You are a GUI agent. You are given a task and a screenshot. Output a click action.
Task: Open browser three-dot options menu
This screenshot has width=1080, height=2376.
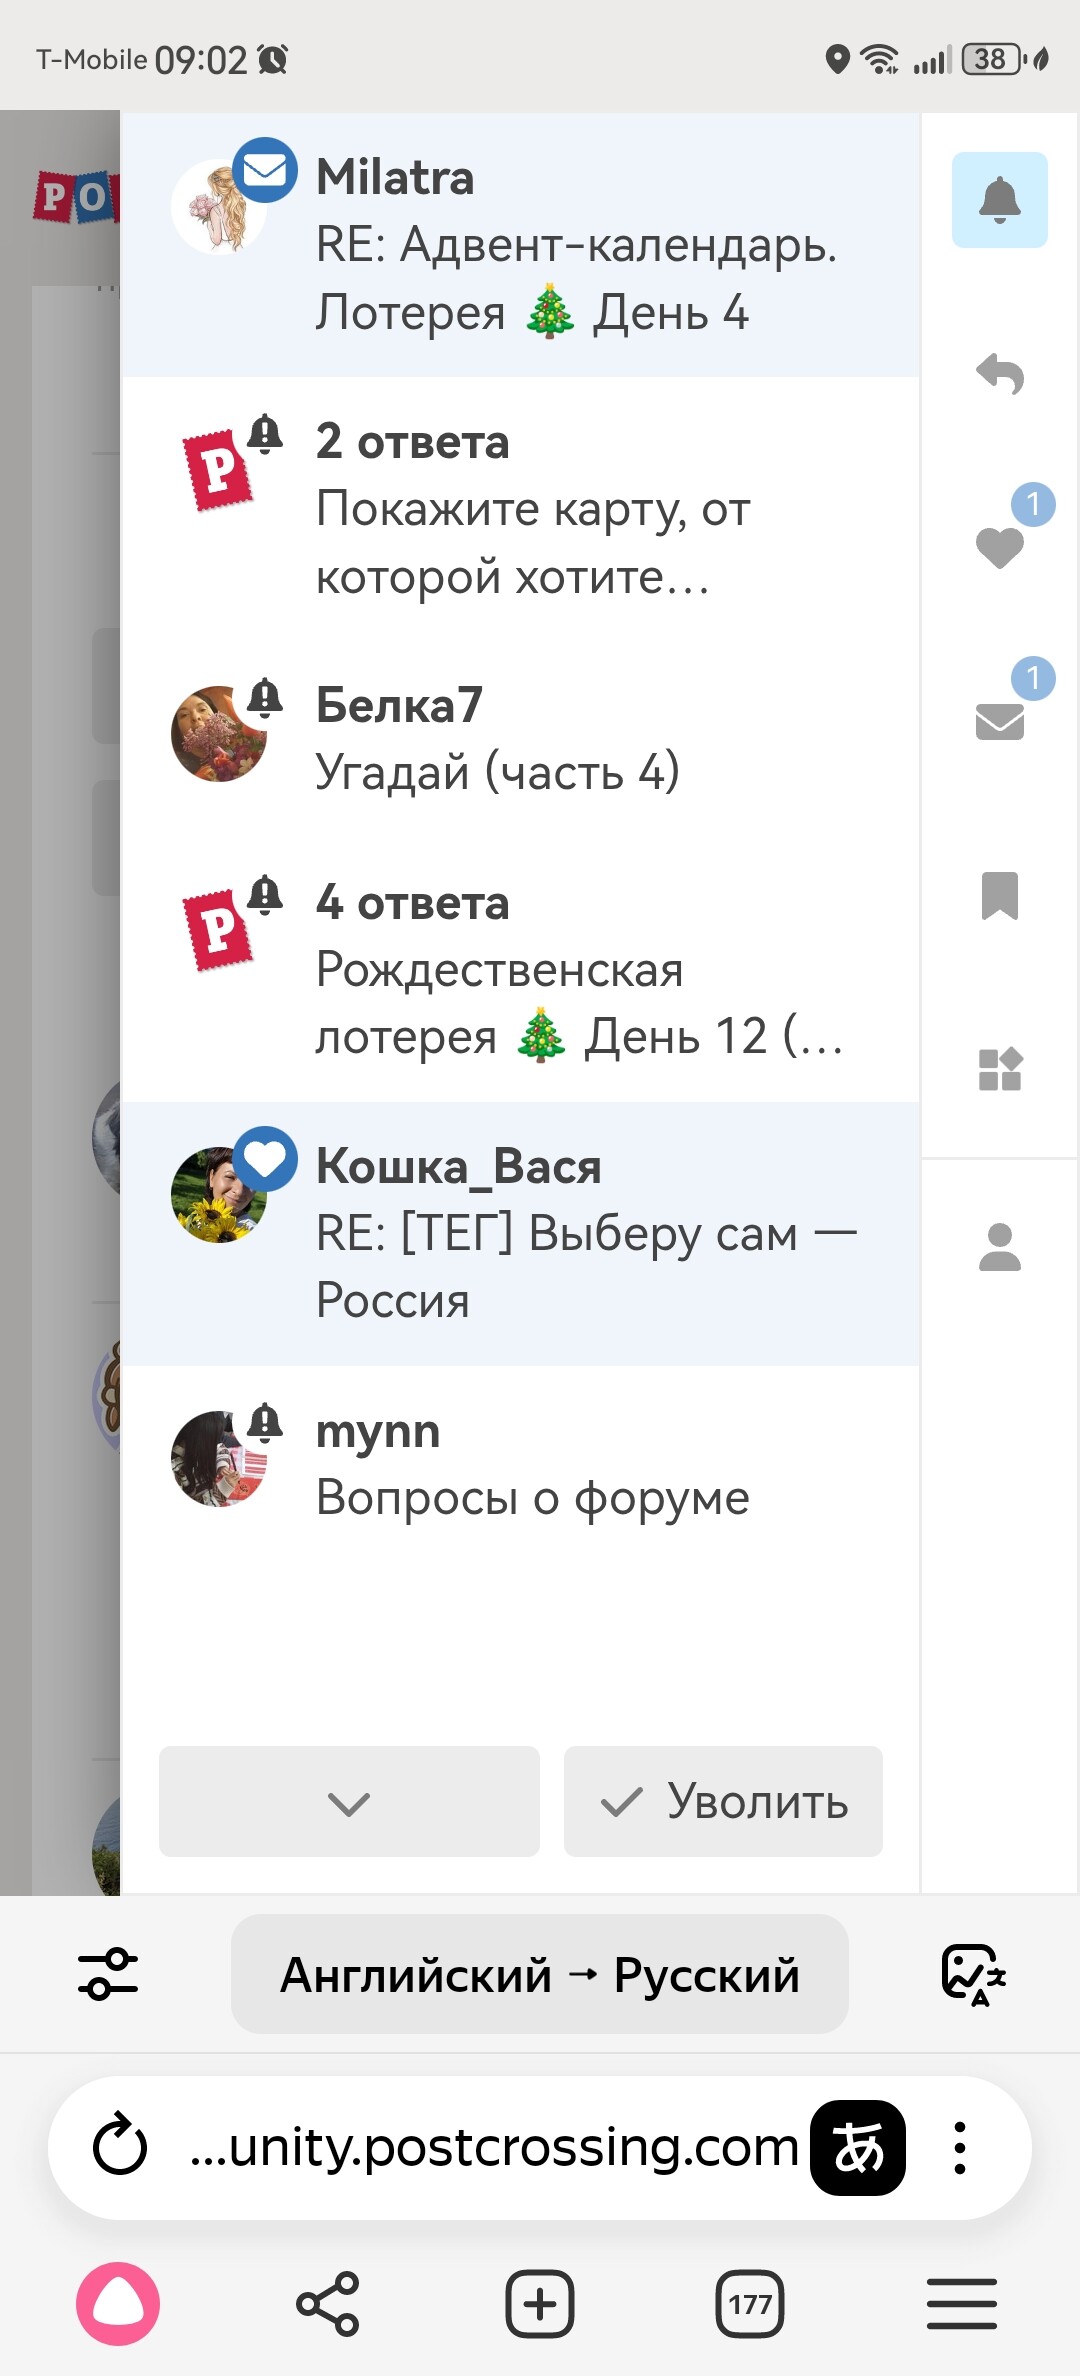click(959, 2147)
